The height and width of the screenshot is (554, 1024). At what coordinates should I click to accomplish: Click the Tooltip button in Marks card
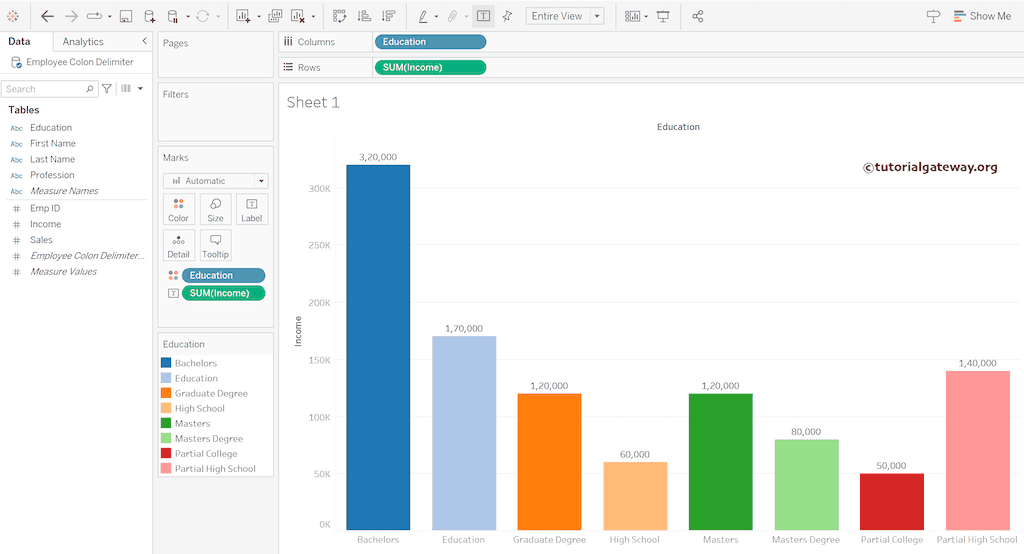click(x=216, y=246)
